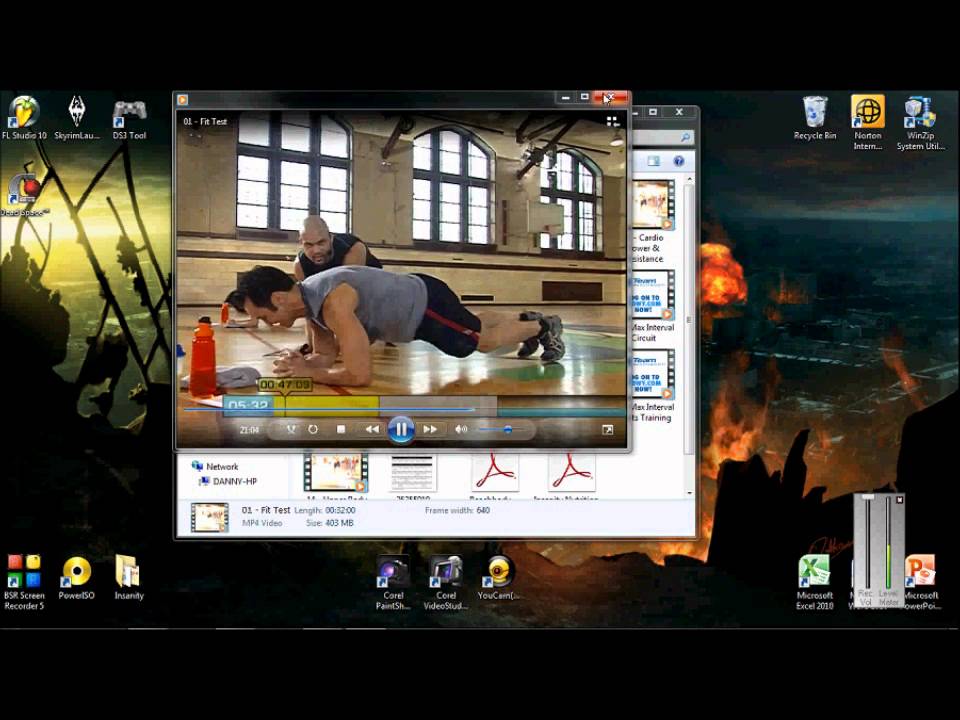This screenshot has height=720, width=960.
Task: Enter full screen view in player
Action: (607, 429)
